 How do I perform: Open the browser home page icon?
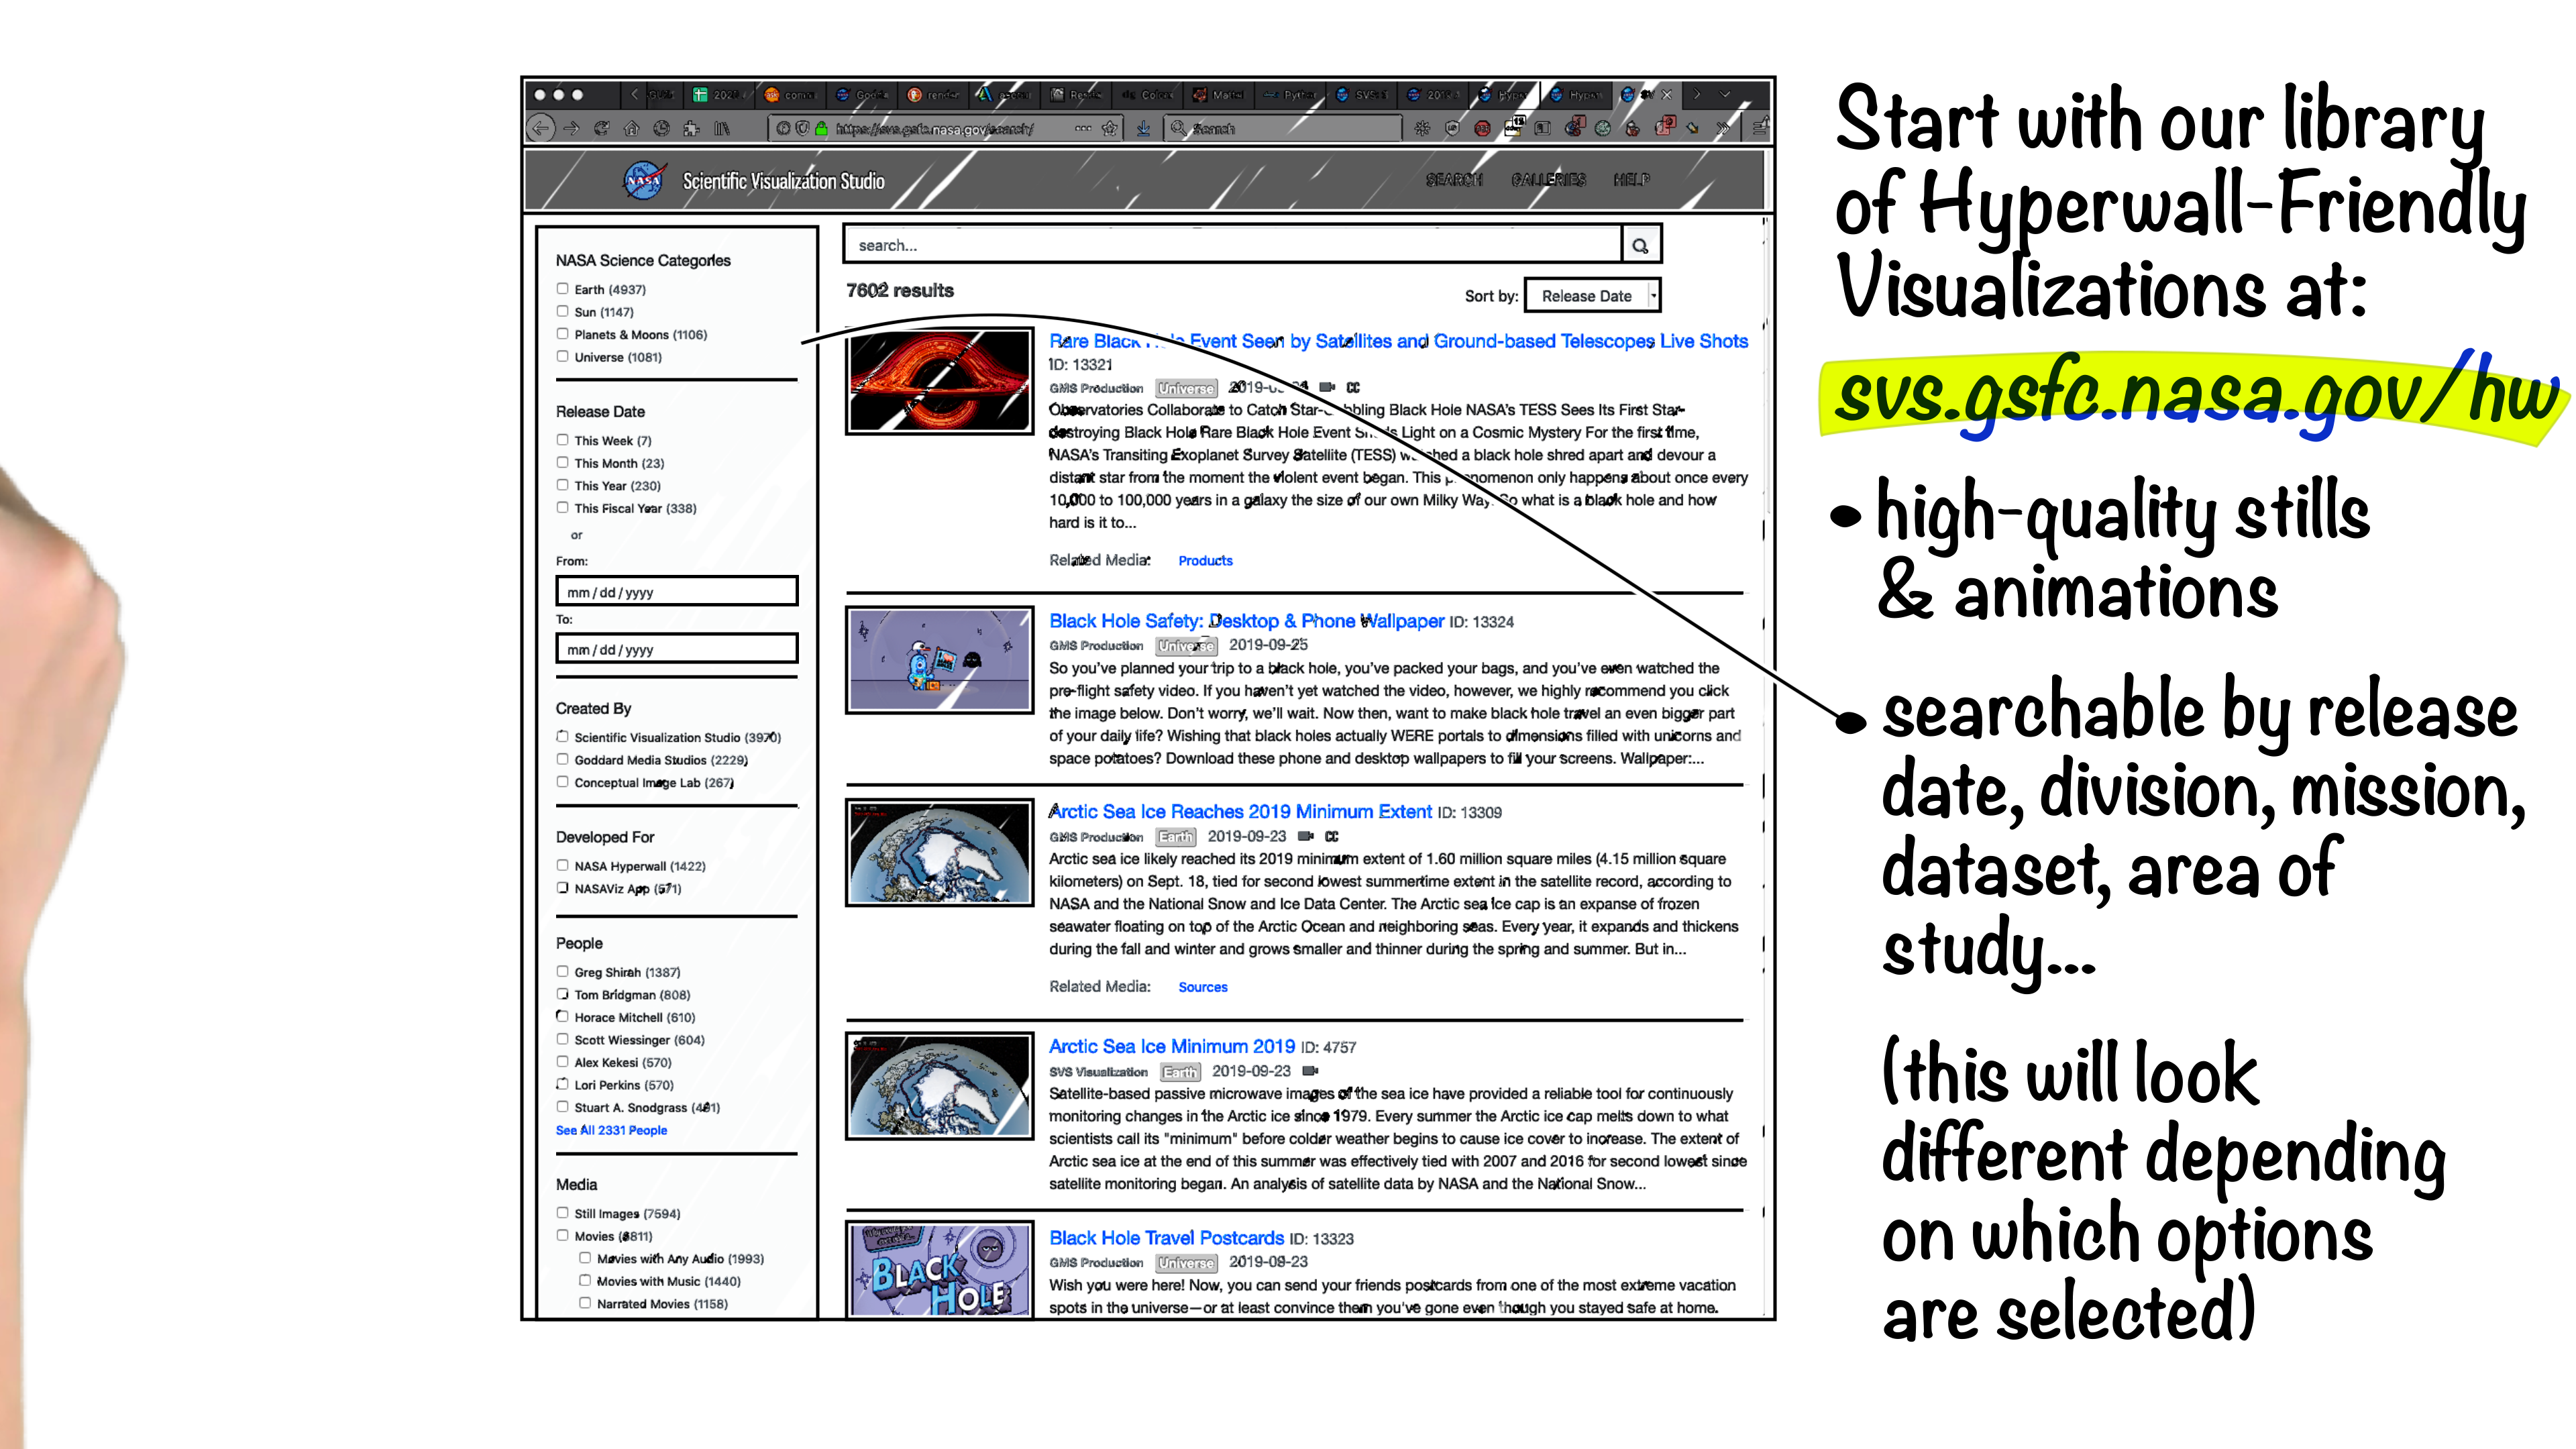[631, 128]
